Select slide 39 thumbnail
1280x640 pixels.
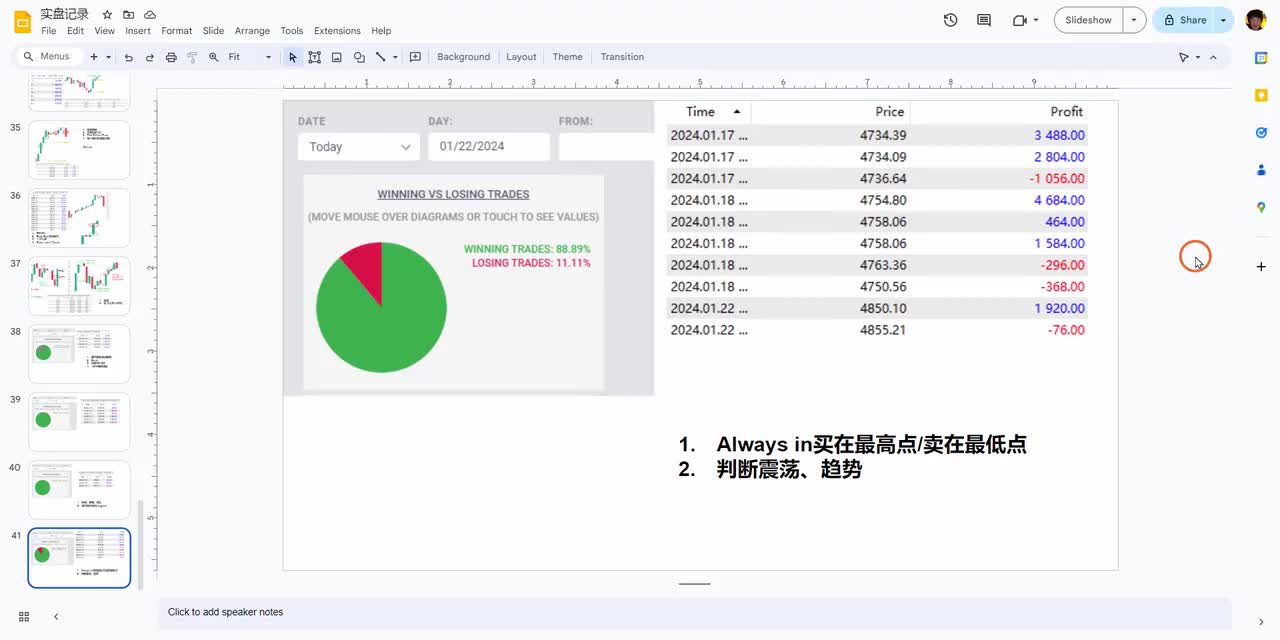[79, 422]
